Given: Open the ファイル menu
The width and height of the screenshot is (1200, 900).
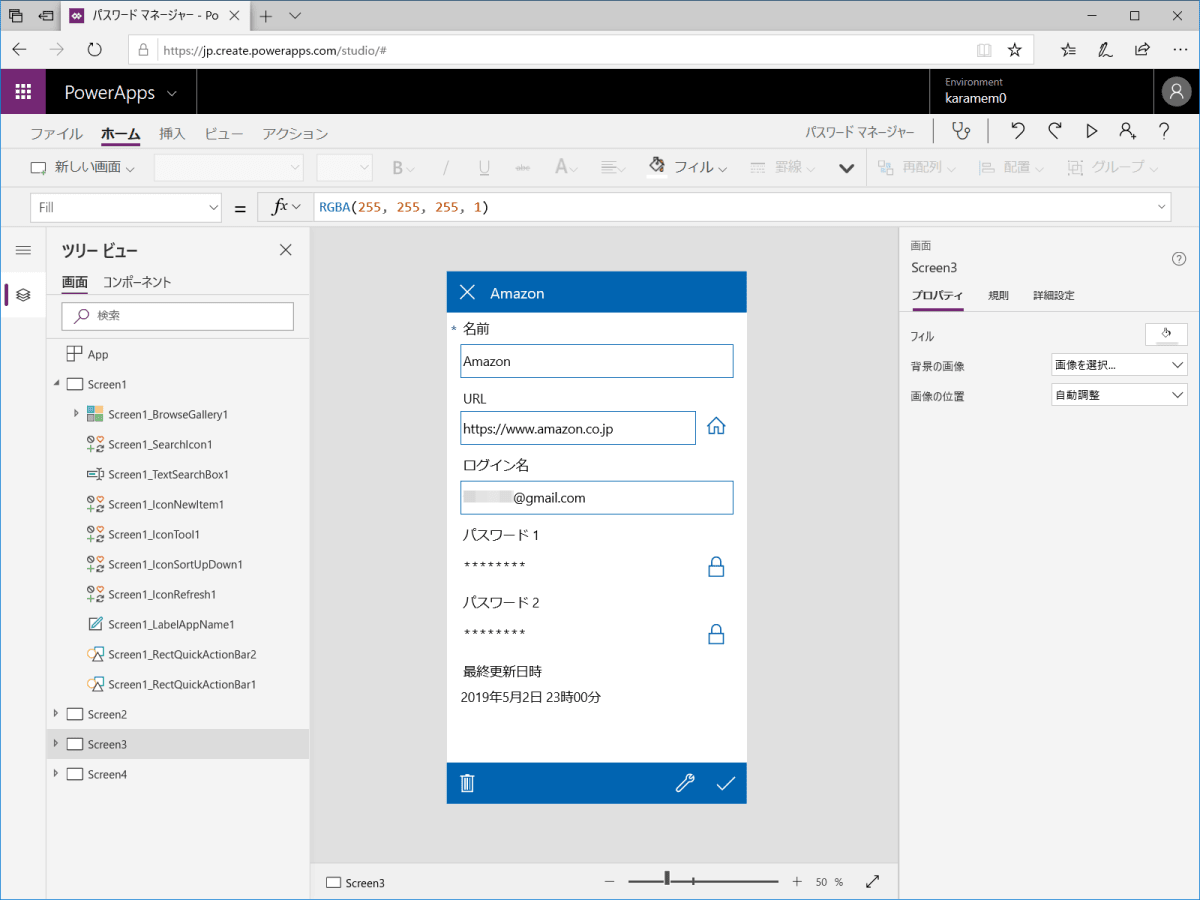Looking at the screenshot, I should 56,134.
